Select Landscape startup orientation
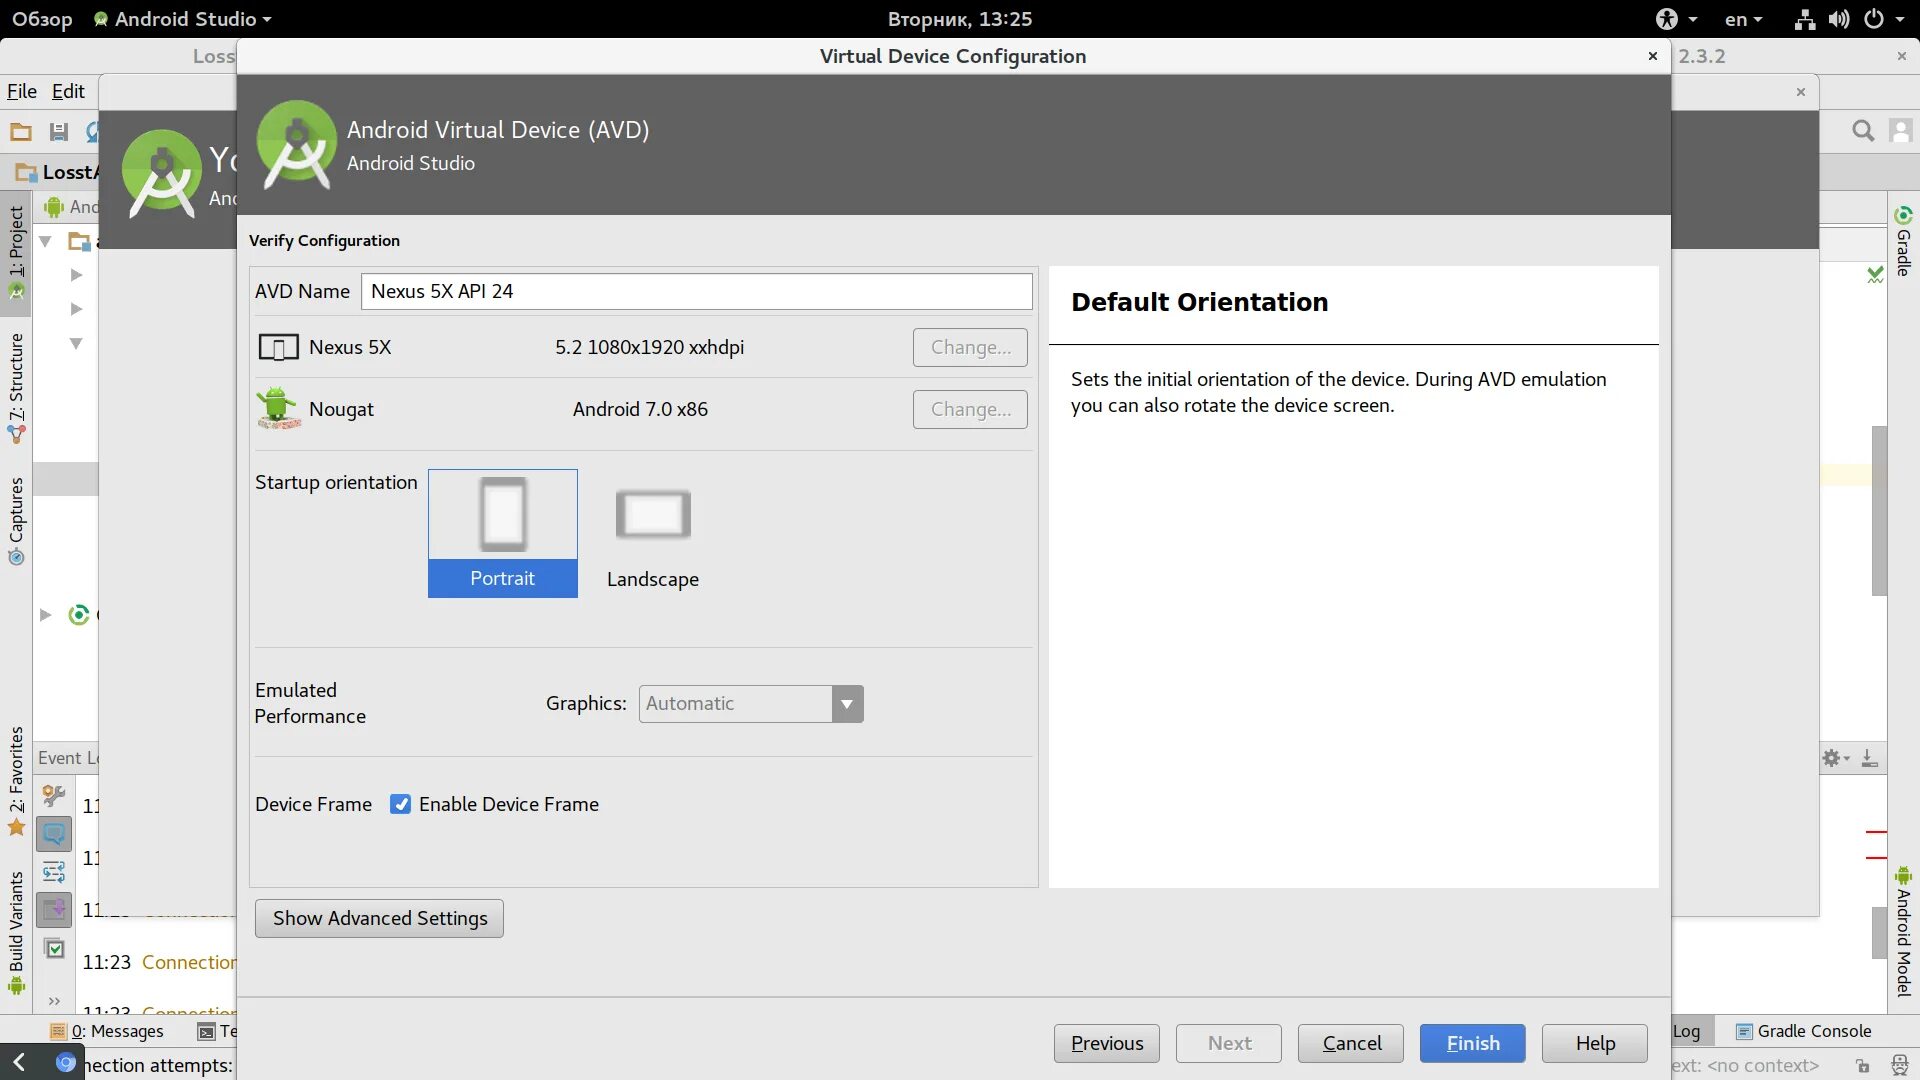The height and width of the screenshot is (1080, 1920). pos(652,535)
